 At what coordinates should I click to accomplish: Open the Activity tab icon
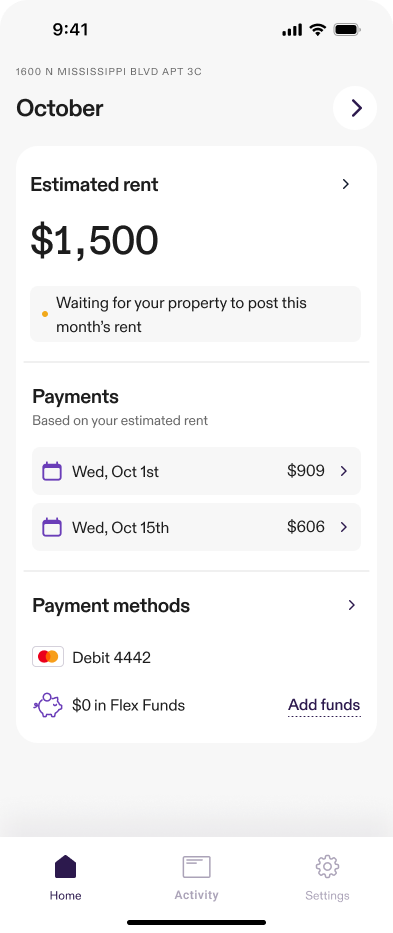(x=196, y=866)
